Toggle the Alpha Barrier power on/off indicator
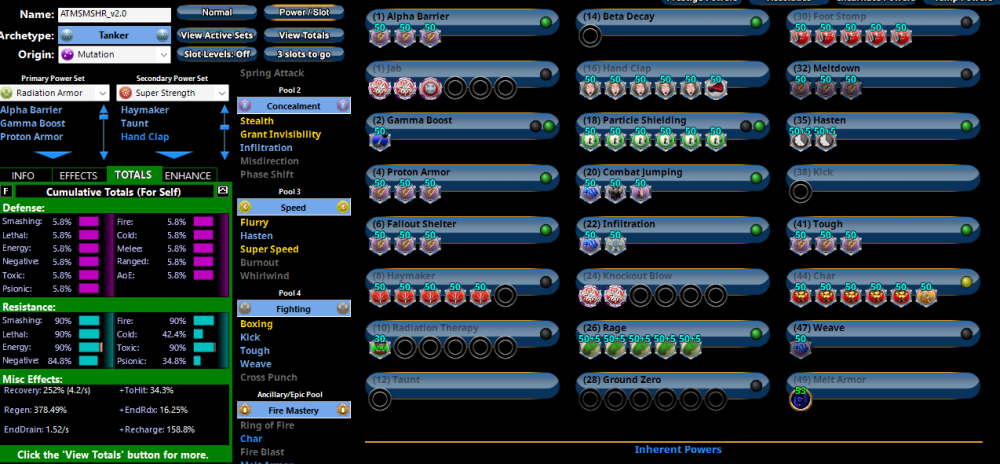Screen dimensions: 1000x464 (x=544, y=22)
